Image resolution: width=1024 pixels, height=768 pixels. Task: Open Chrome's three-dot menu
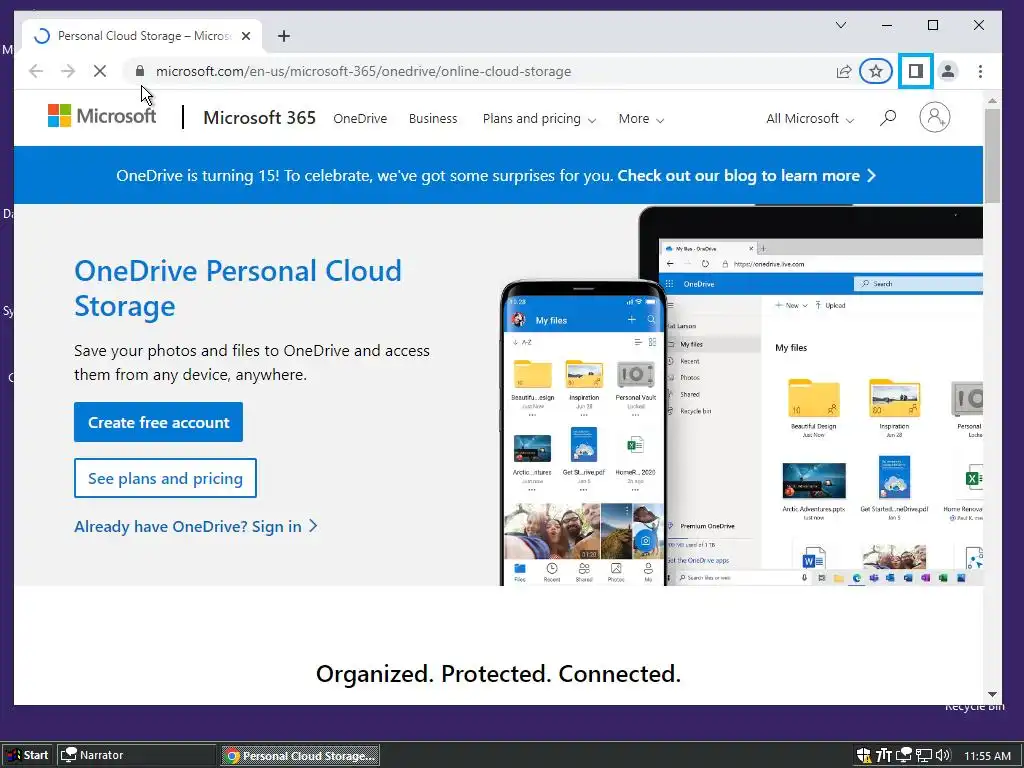(980, 71)
